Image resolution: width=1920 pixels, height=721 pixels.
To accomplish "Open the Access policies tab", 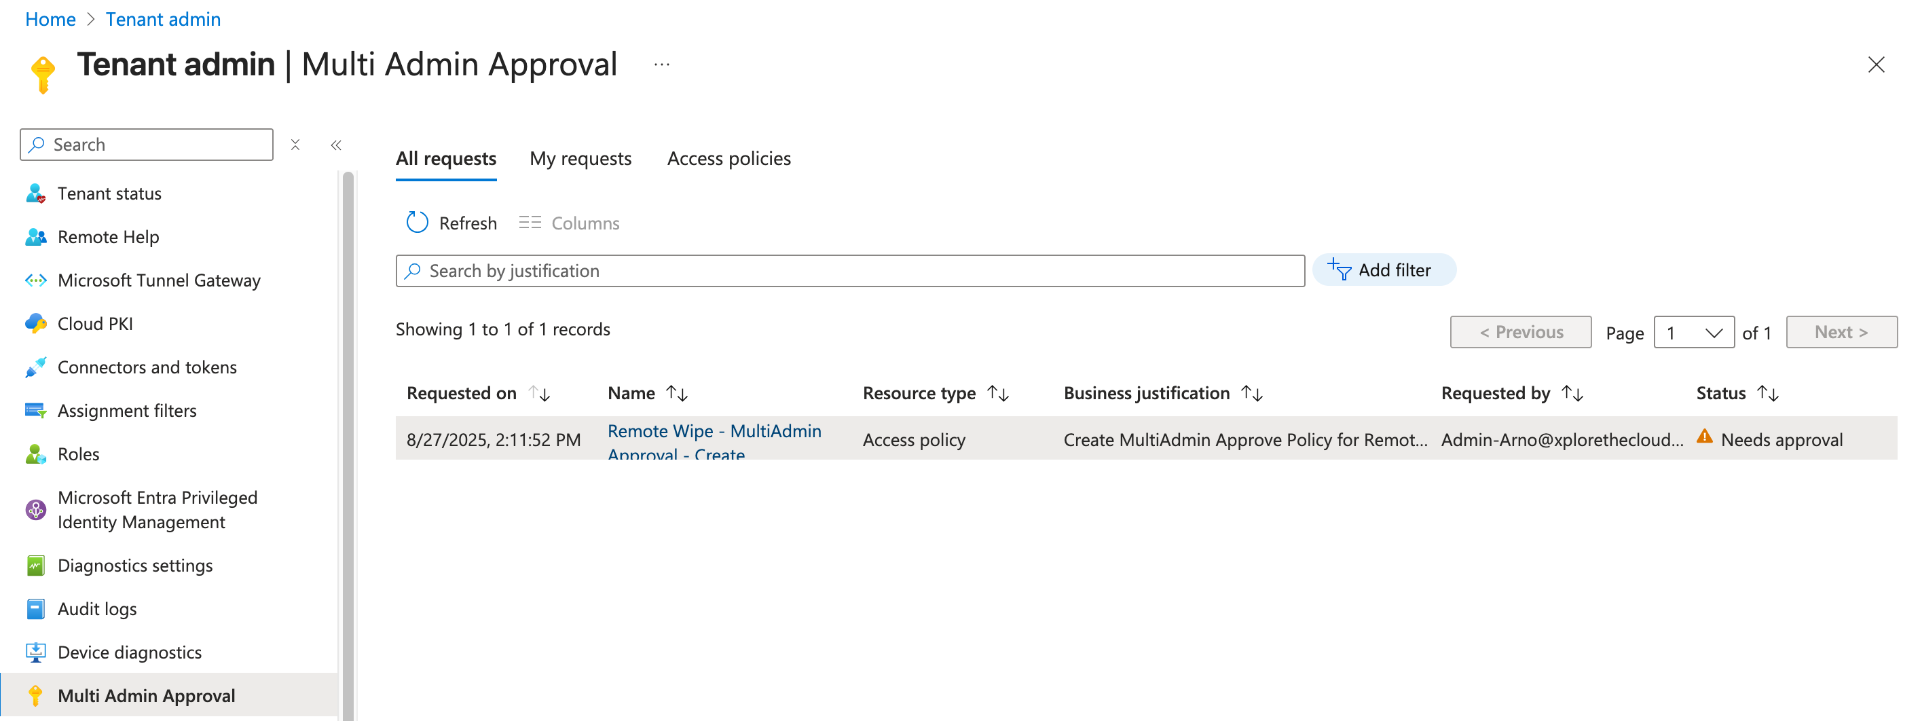I will pyautogui.click(x=728, y=159).
